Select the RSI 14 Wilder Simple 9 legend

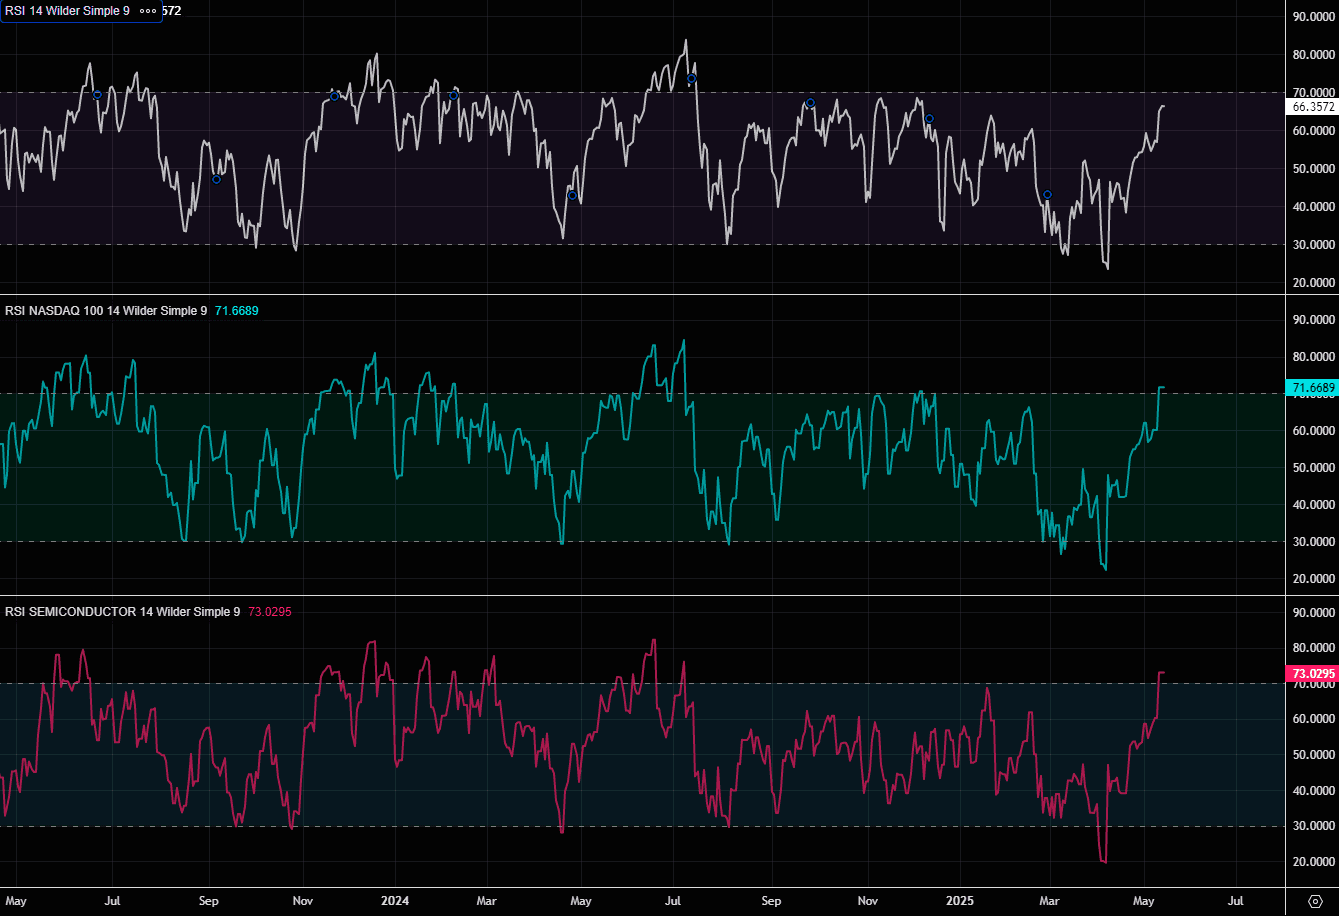click(67, 11)
